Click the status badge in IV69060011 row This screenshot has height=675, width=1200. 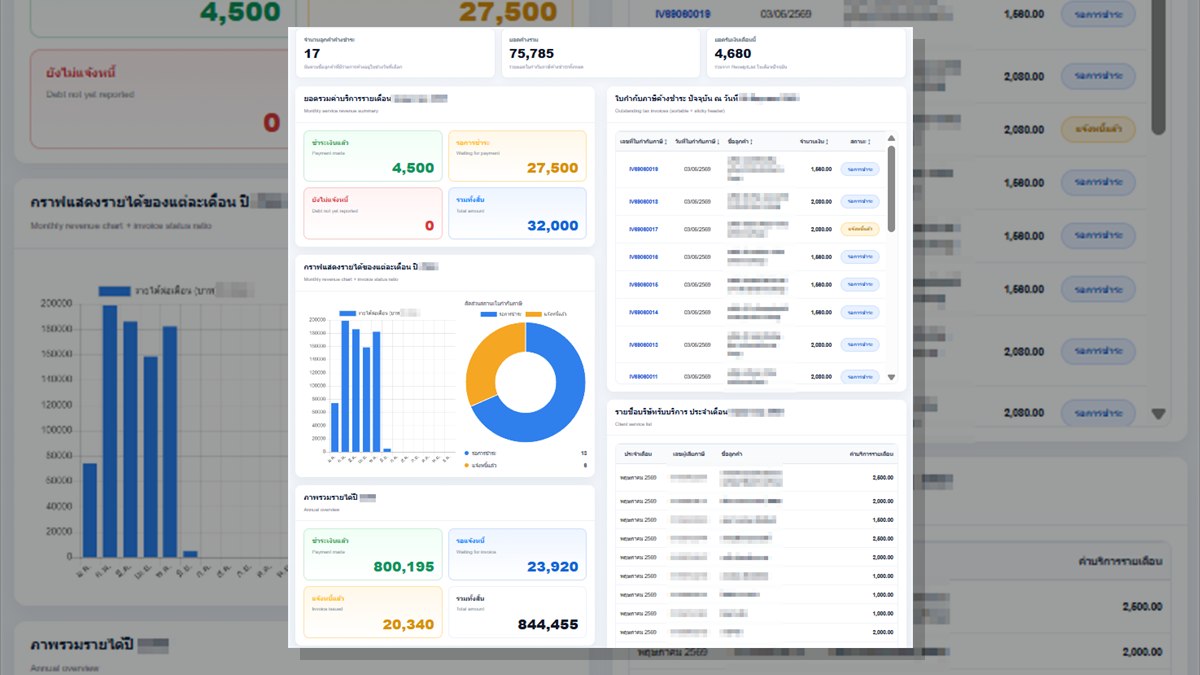click(860, 377)
